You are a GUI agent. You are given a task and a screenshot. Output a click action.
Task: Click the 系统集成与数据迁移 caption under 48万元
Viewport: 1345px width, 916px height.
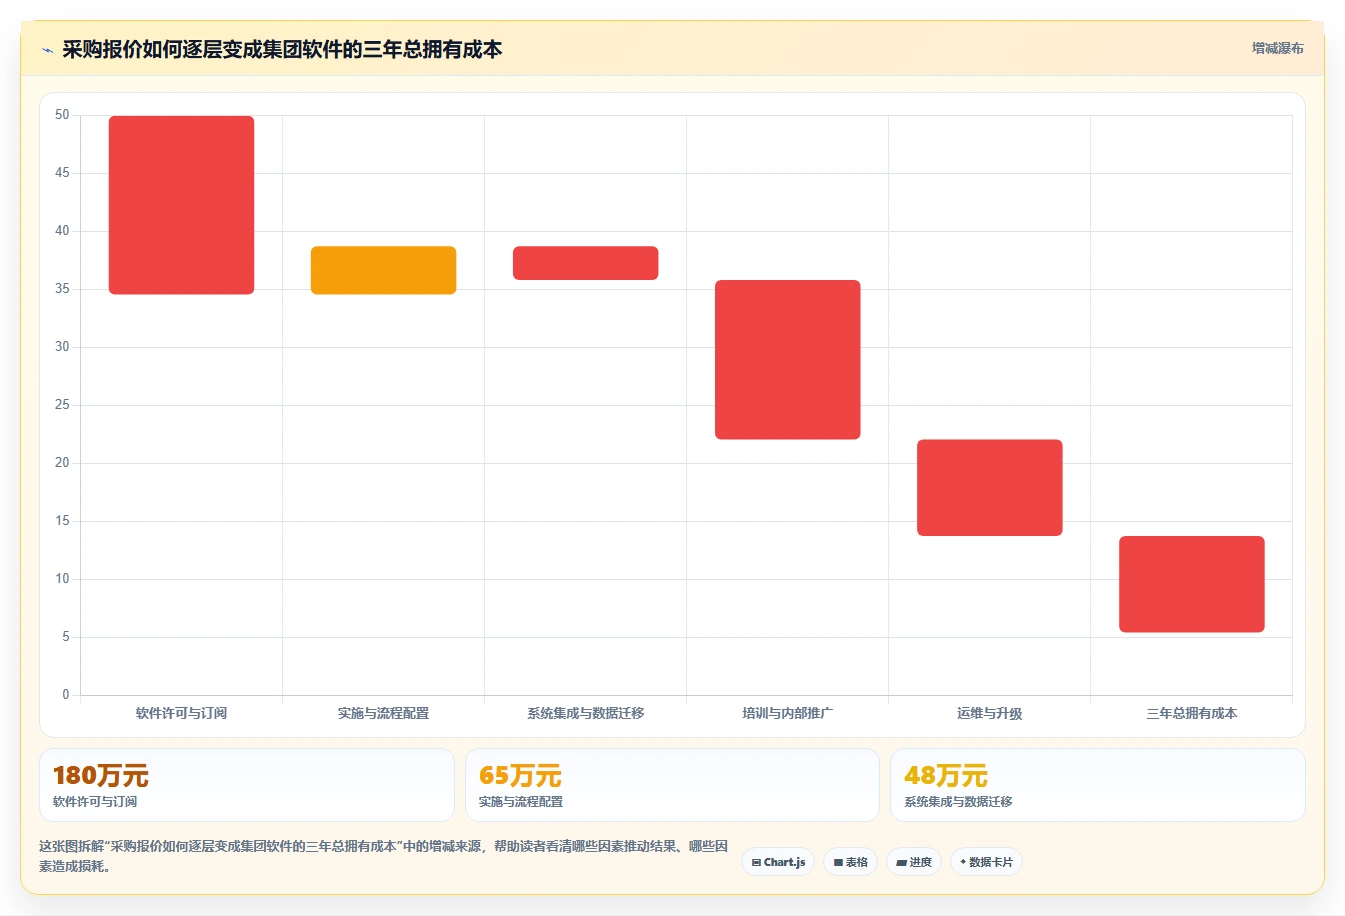[x=958, y=802]
